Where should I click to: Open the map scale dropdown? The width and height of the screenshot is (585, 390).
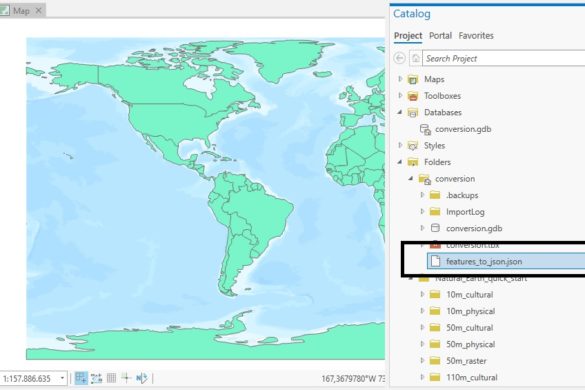pos(62,378)
